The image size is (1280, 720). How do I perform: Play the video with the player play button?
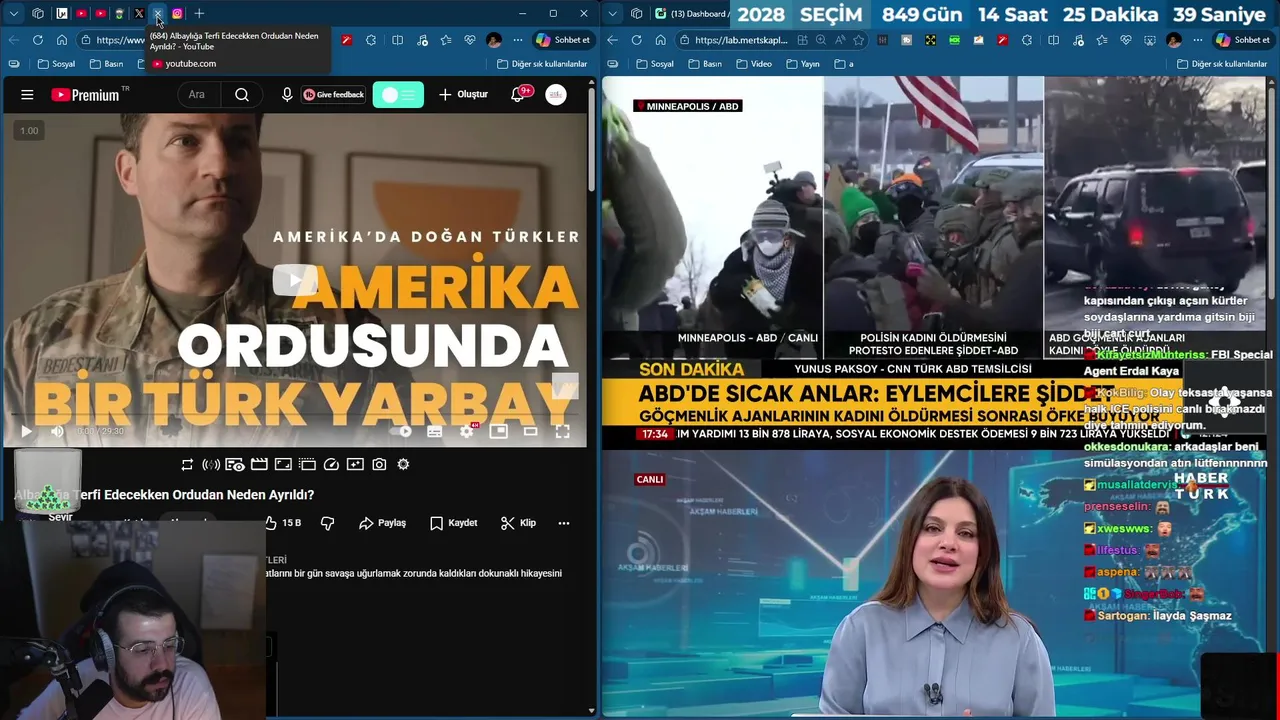pos(27,431)
